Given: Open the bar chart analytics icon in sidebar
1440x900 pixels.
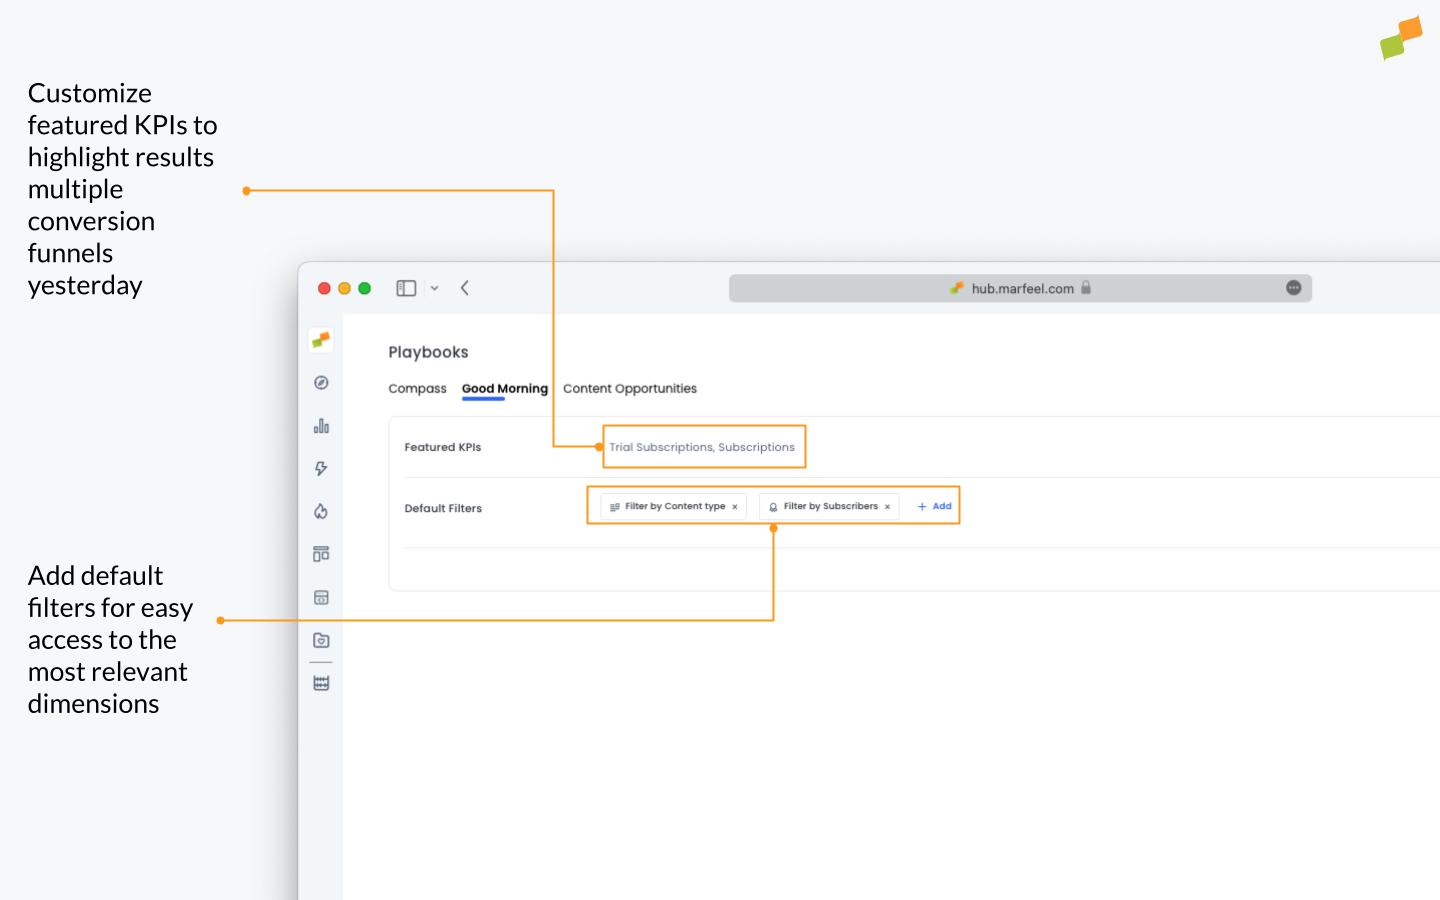Looking at the screenshot, I should (320, 425).
